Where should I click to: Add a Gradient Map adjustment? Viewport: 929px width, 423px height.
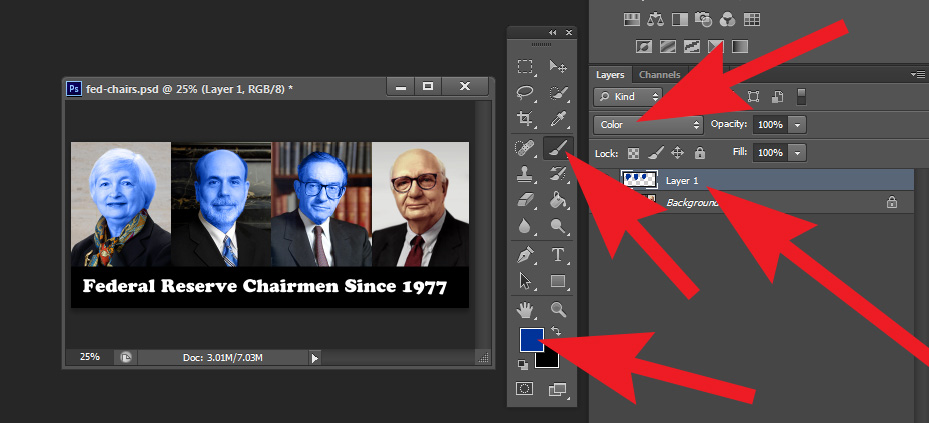(x=739, y=46)
